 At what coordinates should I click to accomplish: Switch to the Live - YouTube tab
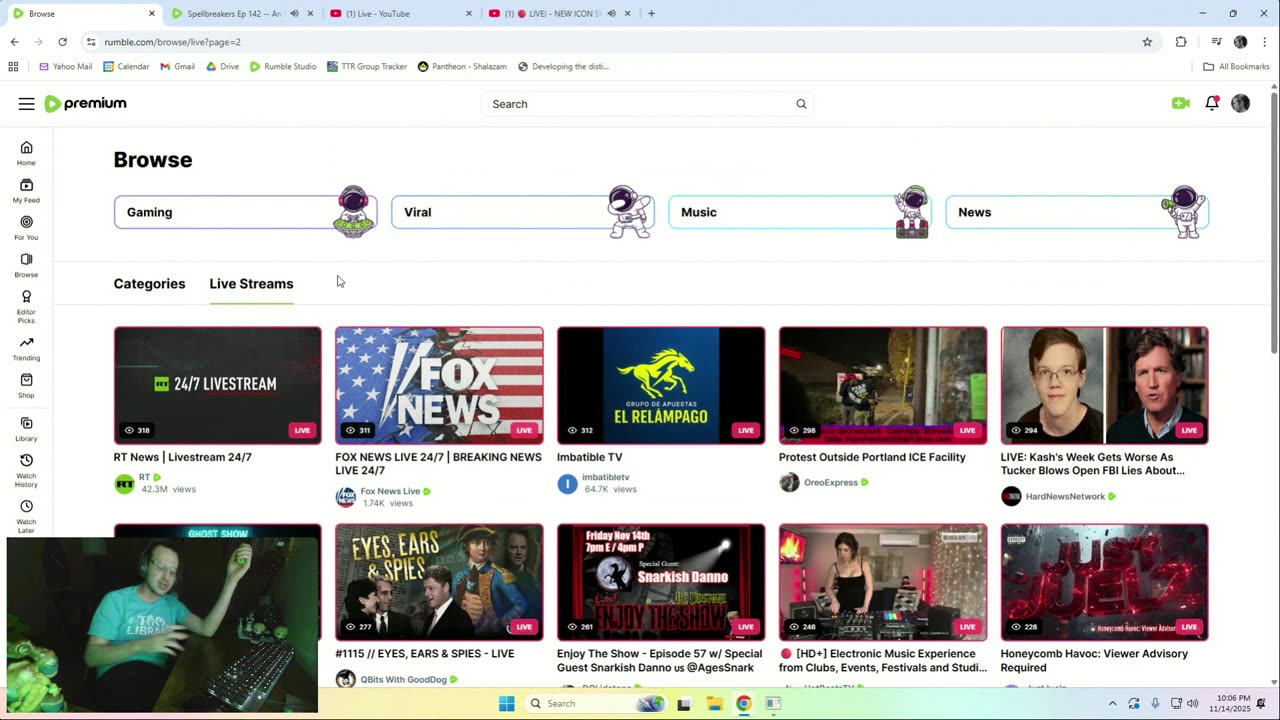400,14
